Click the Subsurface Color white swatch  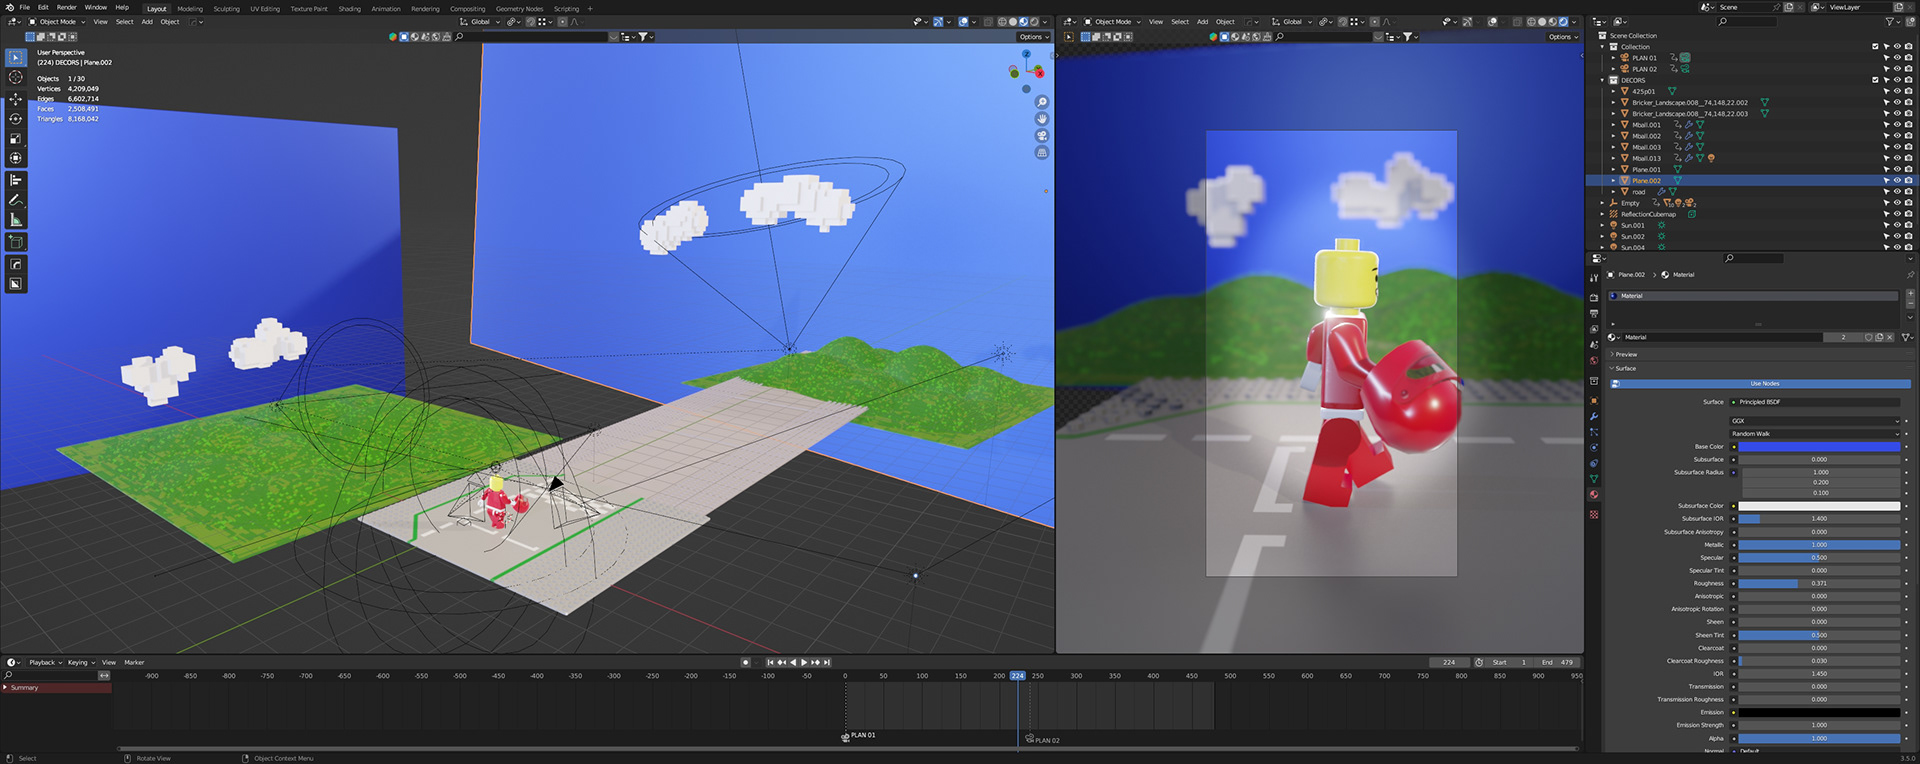[x=1819, y=506]
